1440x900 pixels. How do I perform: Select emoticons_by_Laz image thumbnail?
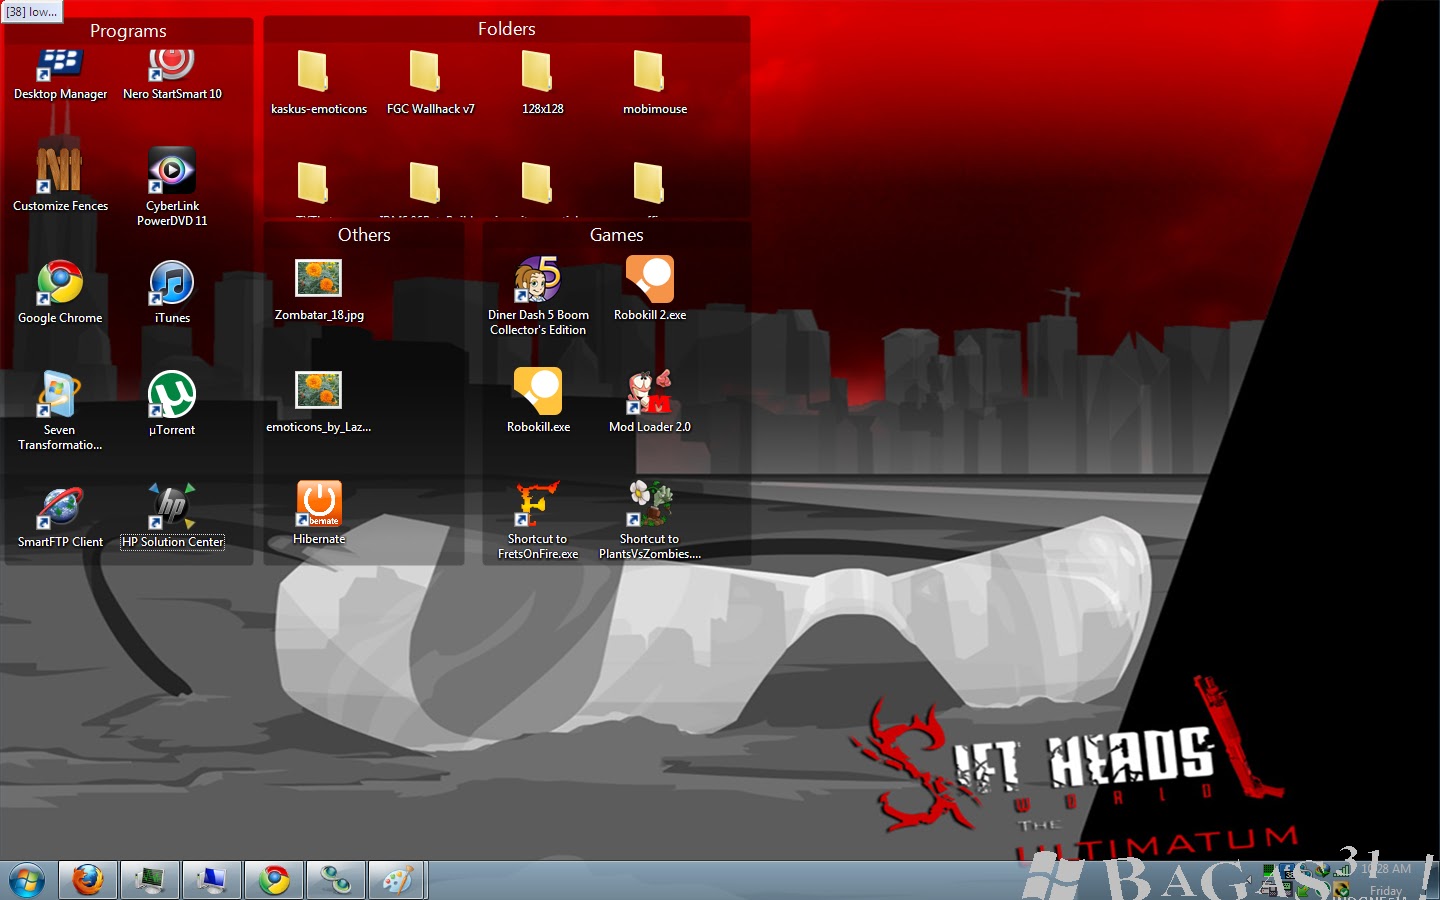pos(319,390)
